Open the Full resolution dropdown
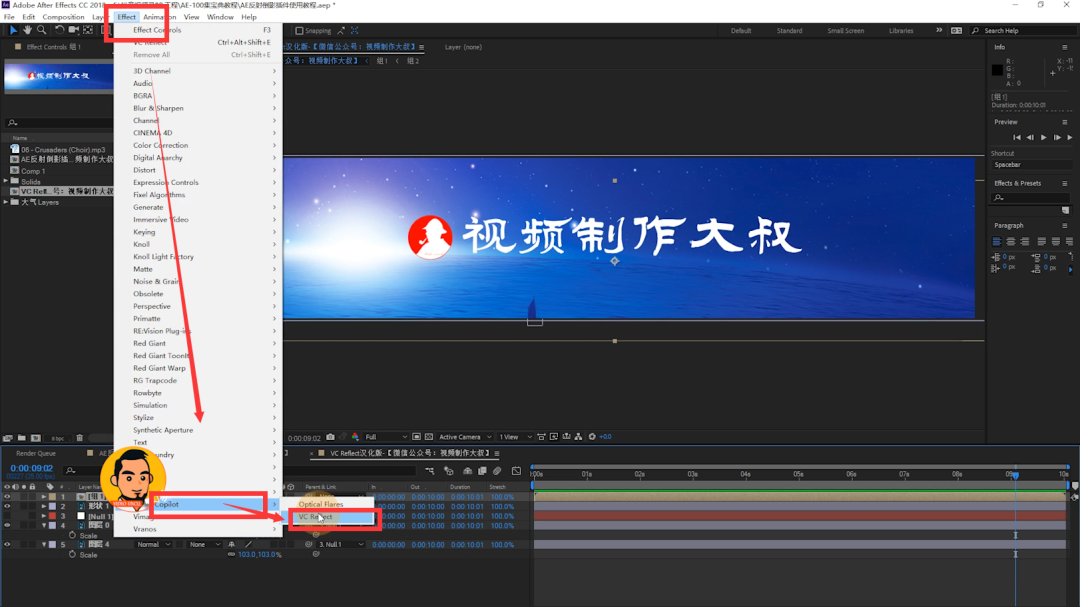 coord(386,437)
